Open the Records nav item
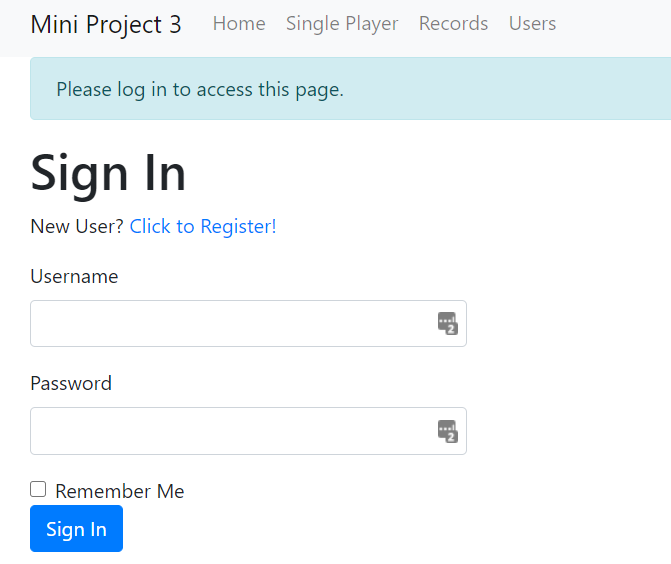 click(x=453, y=24)
